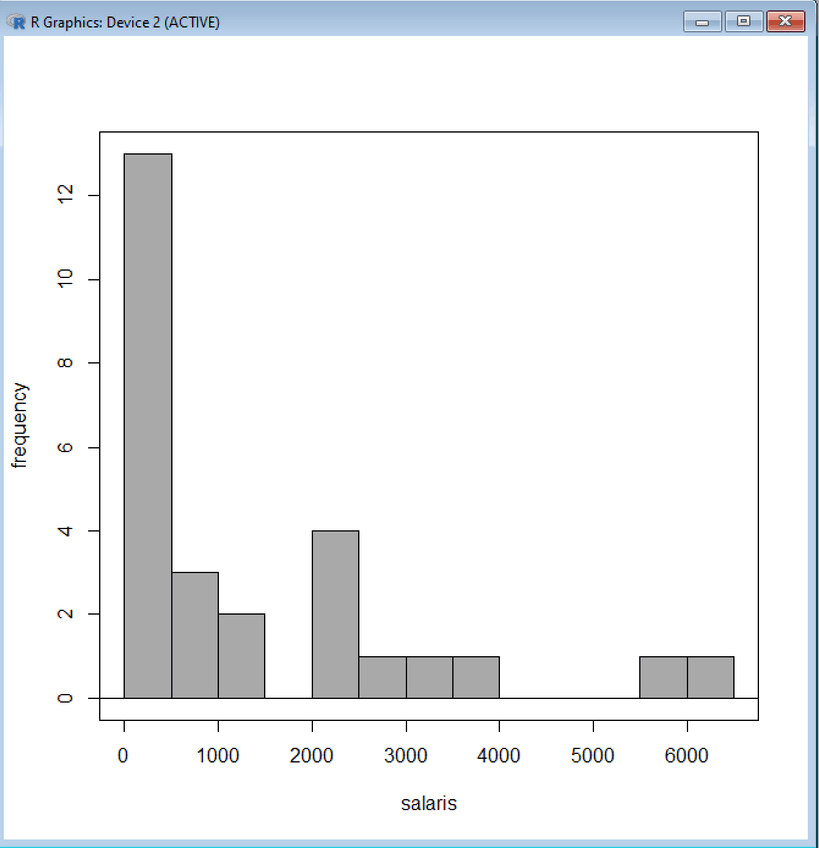
Task: Click the x-axis tick label 1000
Action: tap(217, 756)
